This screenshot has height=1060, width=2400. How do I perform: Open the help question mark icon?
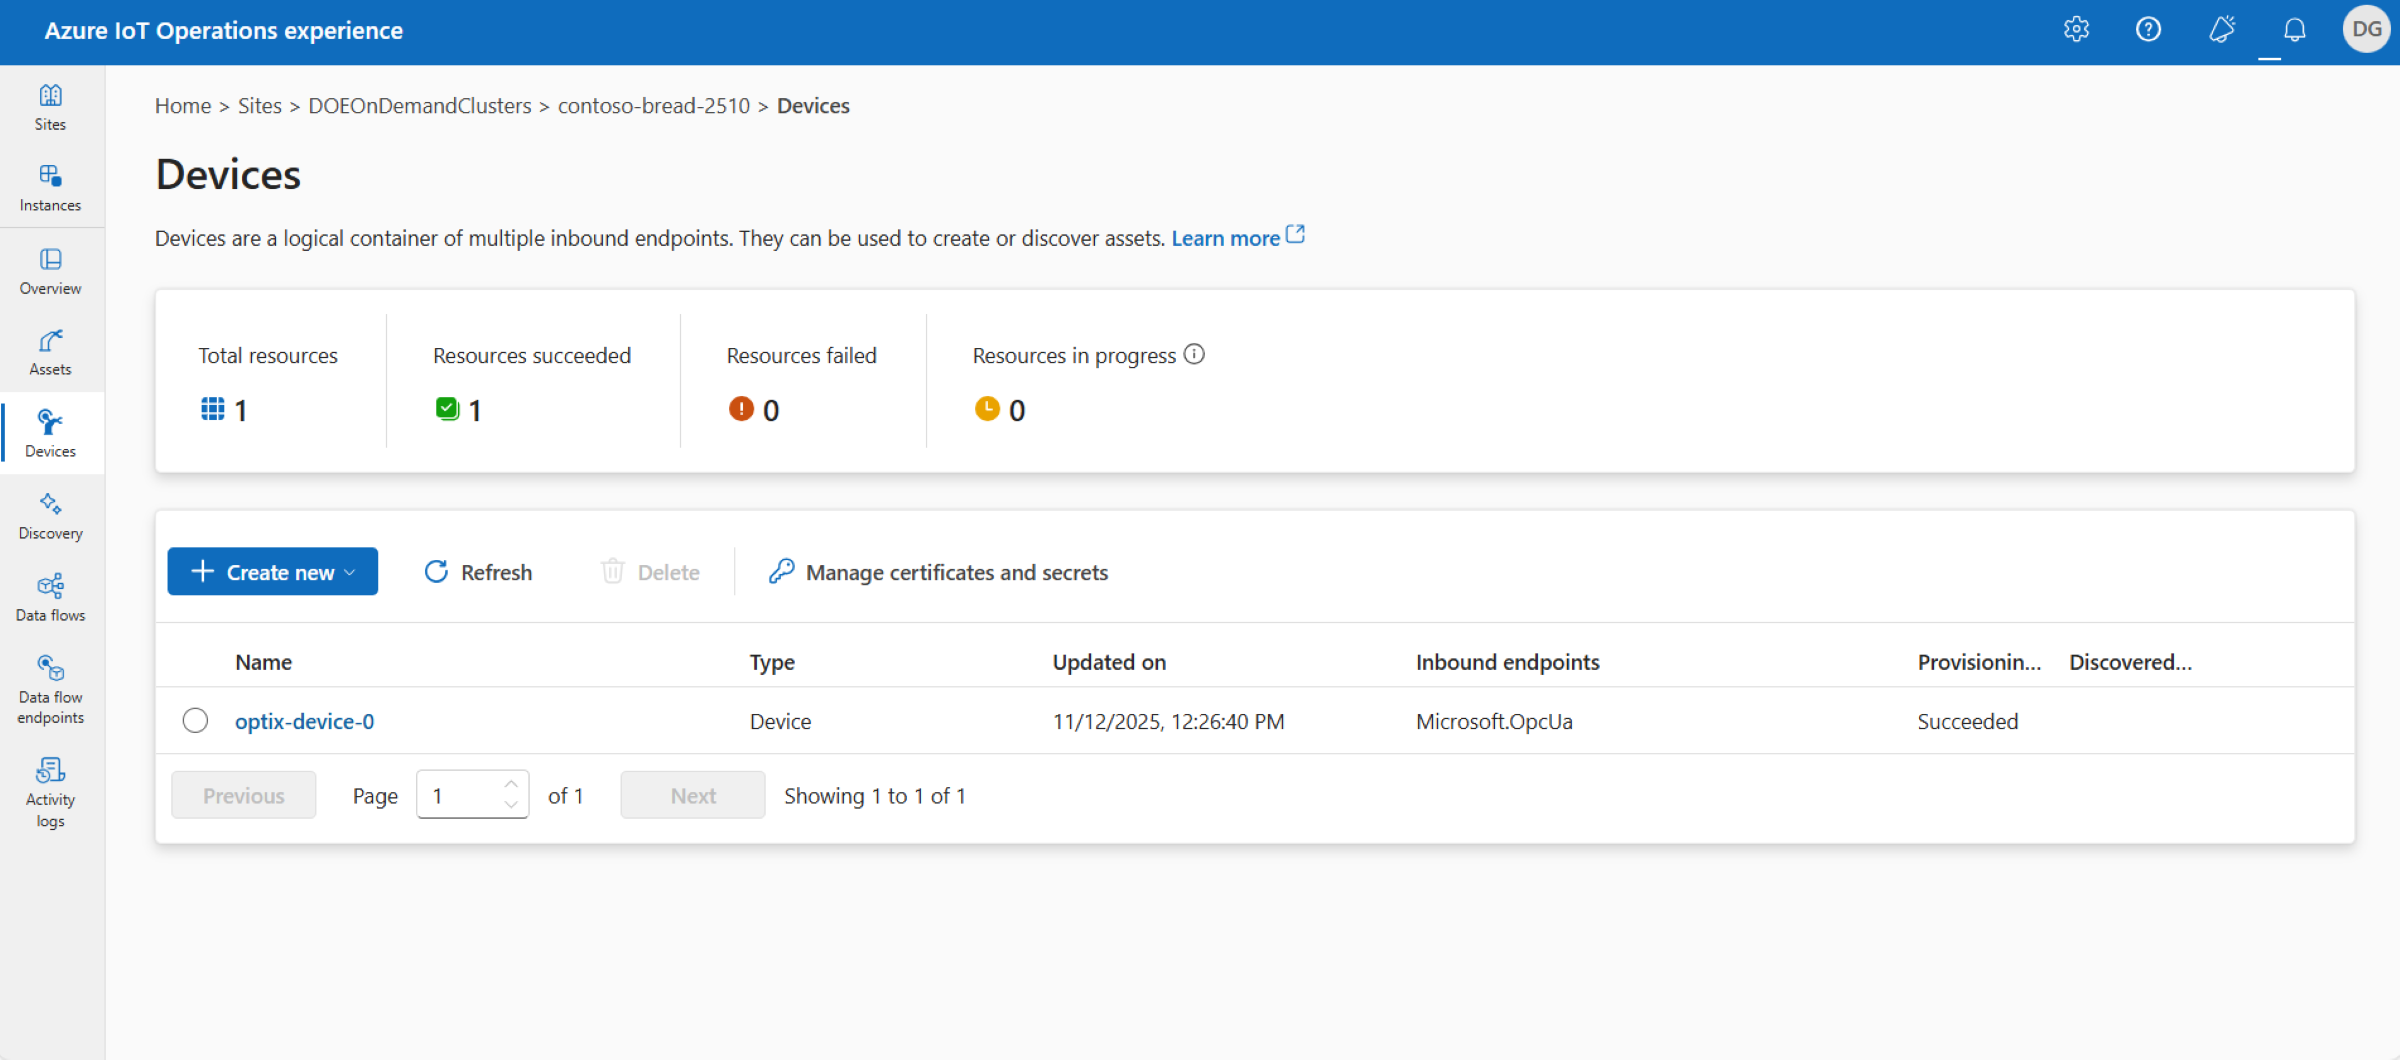coord(2148,30)
